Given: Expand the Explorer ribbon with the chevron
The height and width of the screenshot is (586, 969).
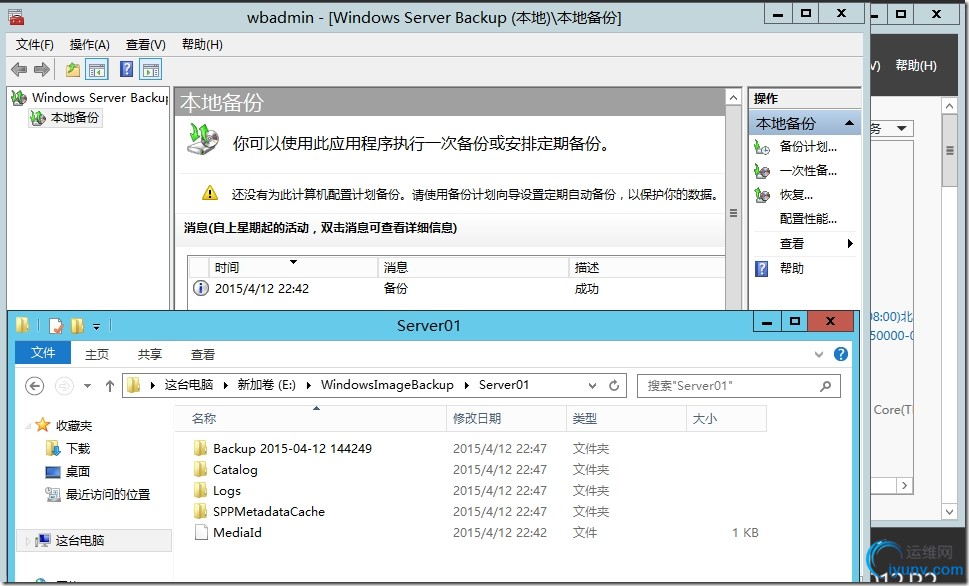Looking at the screenshot, I should (x=819, y=354).
